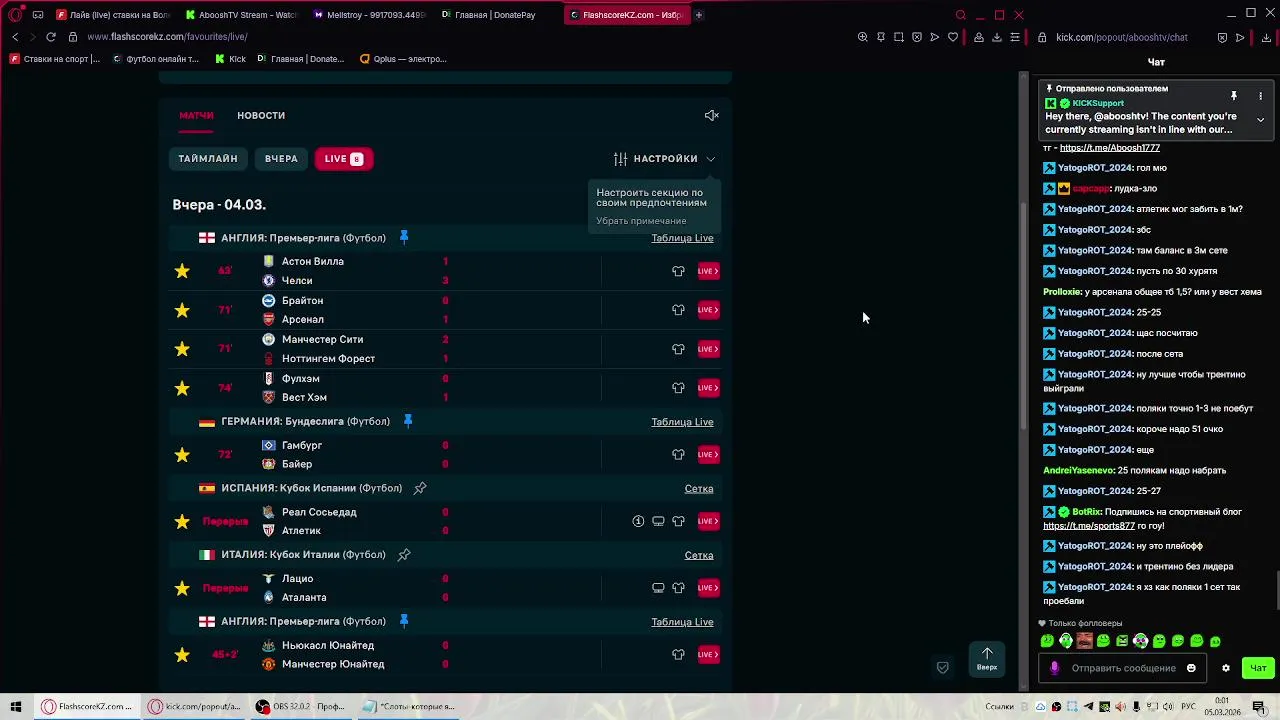Image resolution: width=1280 pixels, height=720 pixels.
Task: Focus the Отправить сообщение chat input
Action: 1123,668
